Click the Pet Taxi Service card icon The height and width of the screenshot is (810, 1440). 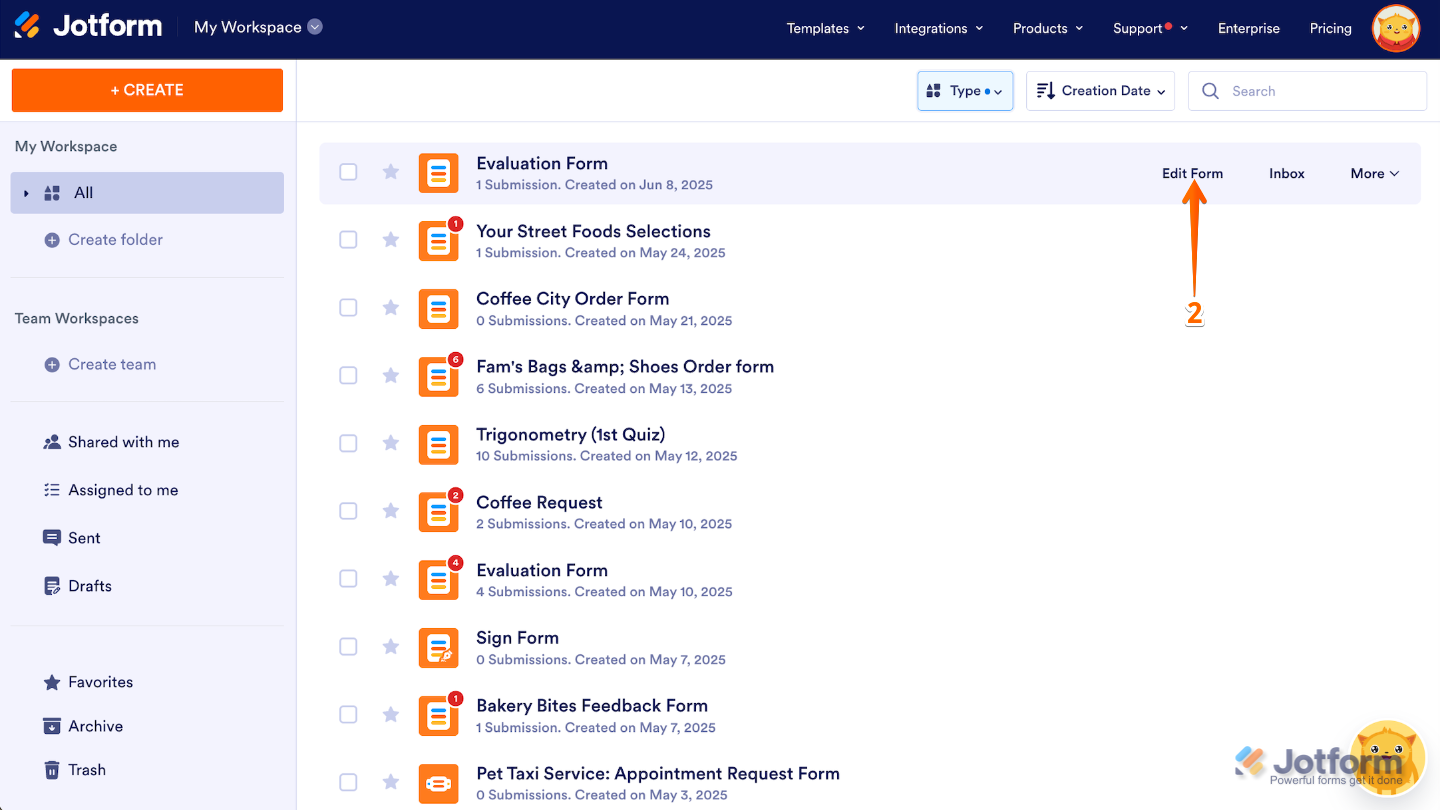click(438, 783)
